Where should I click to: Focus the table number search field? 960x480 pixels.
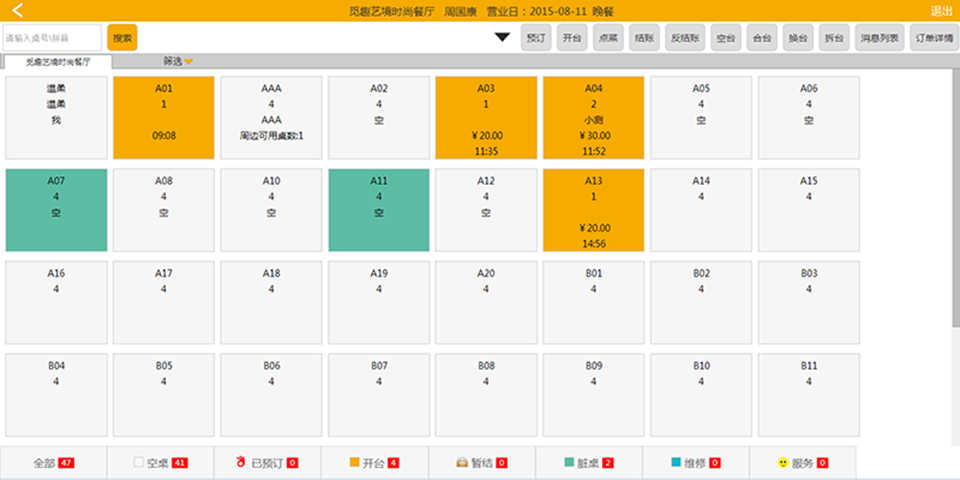[52, 37]
